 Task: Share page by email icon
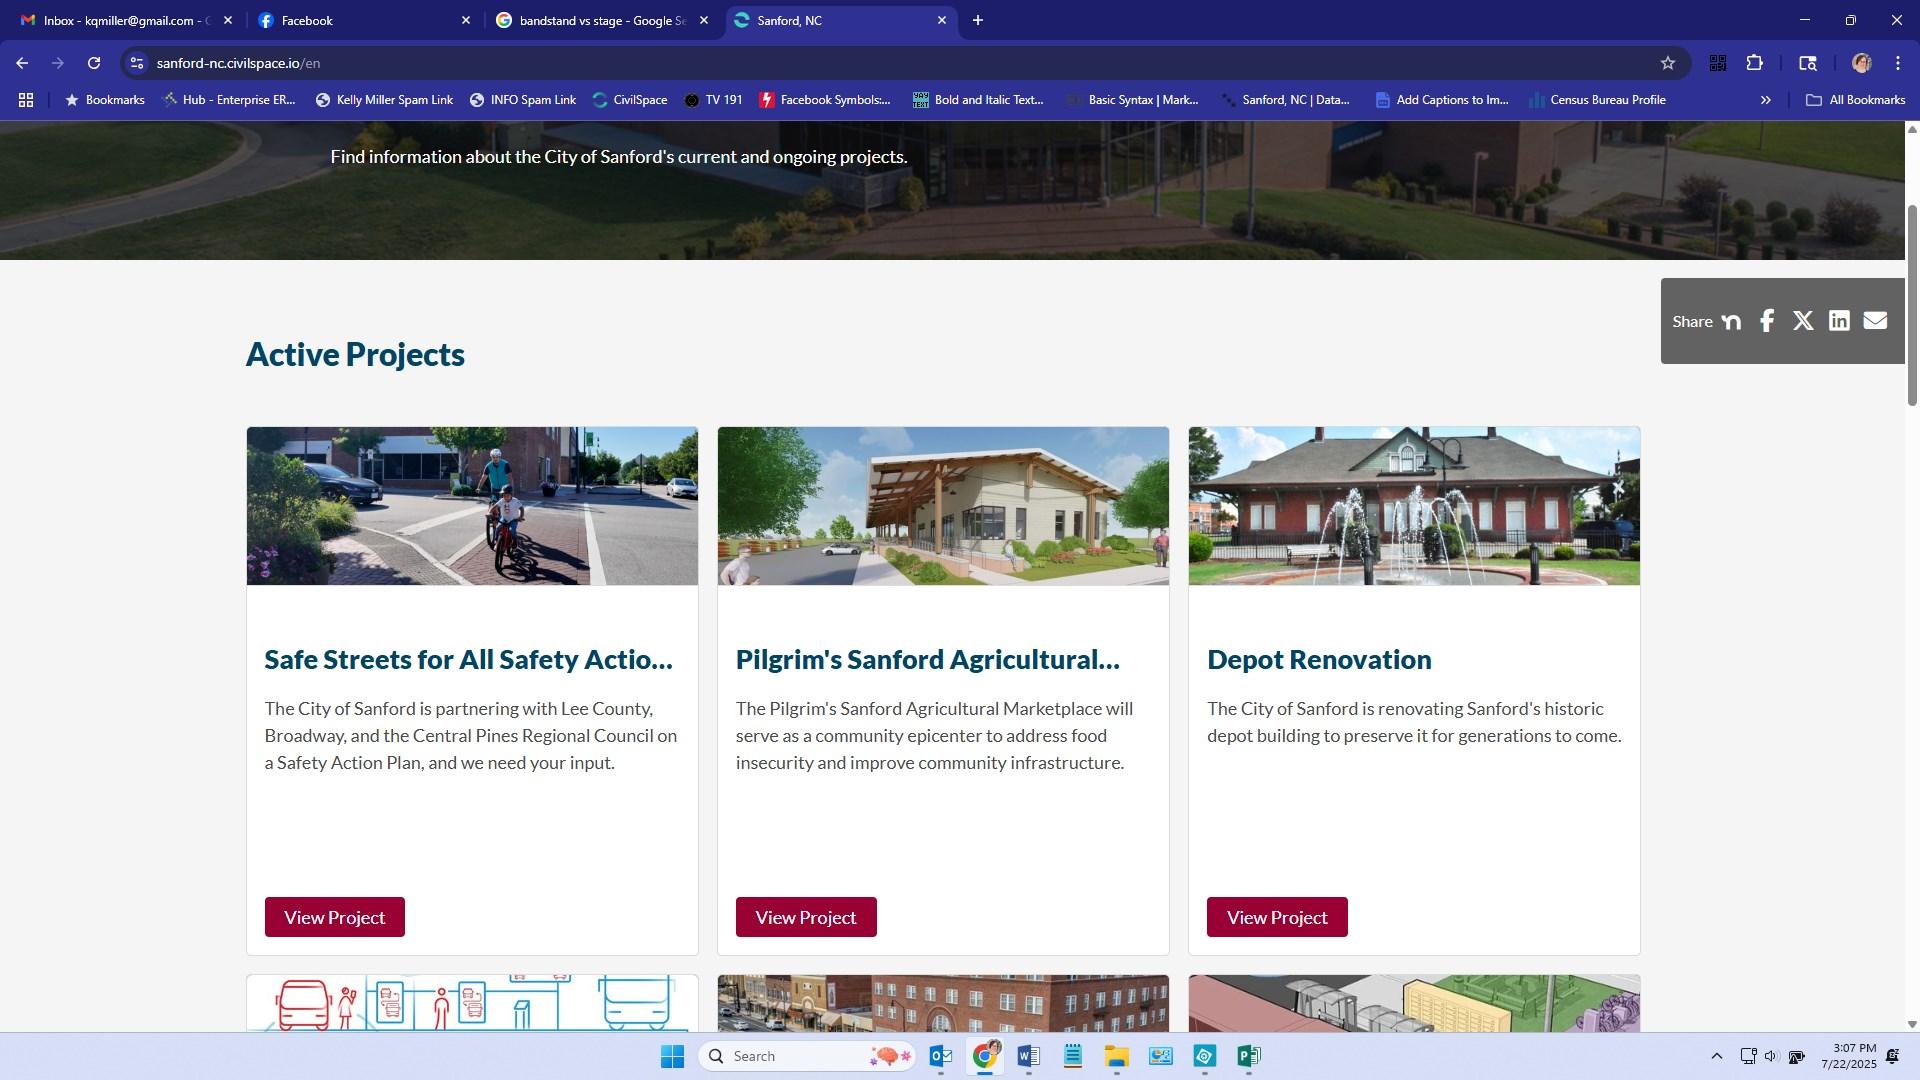pos(1875,321)
